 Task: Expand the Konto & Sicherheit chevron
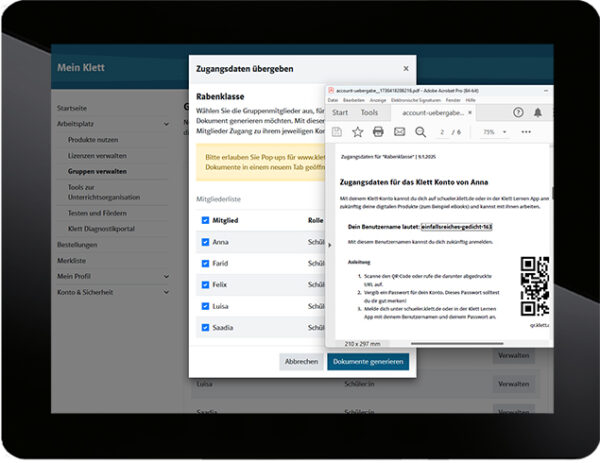(166, 292)
